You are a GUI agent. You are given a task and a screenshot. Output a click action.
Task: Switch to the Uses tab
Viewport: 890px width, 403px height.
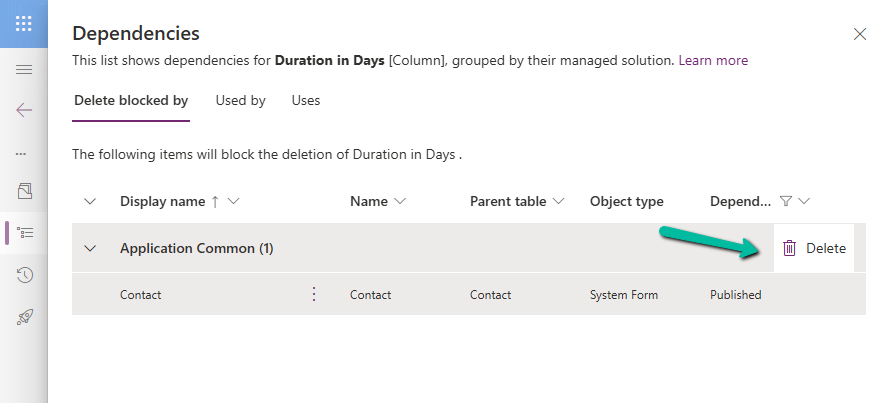(x=306, y=100)
